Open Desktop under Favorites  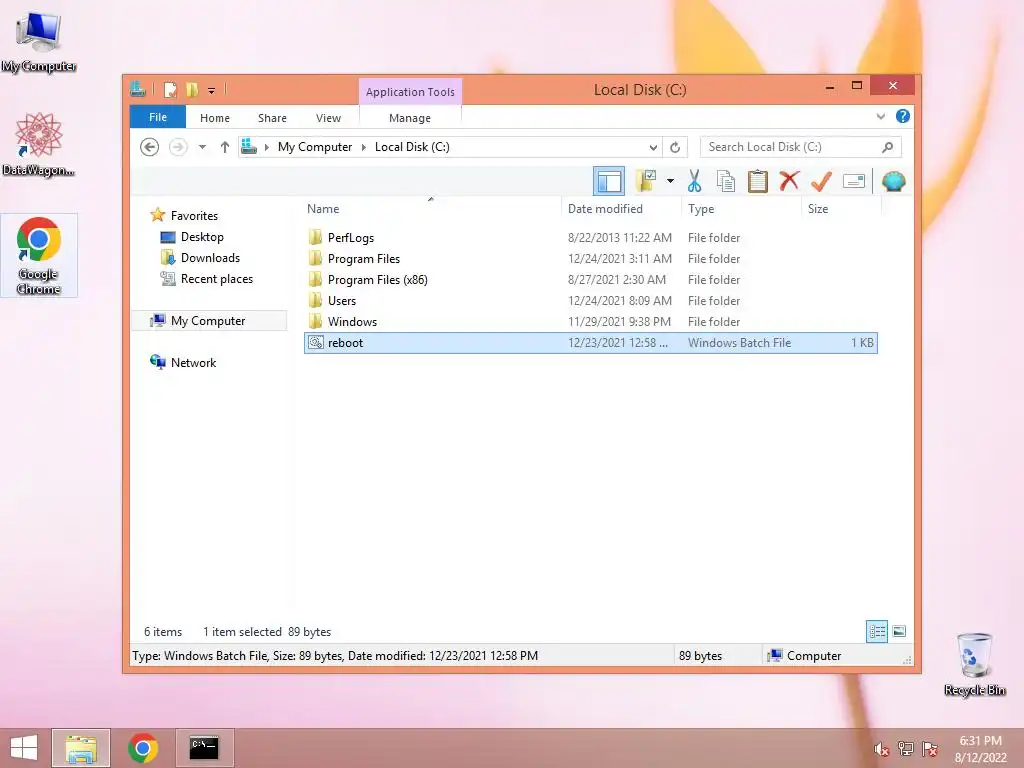pyautogui.click(x=202, y=237)
